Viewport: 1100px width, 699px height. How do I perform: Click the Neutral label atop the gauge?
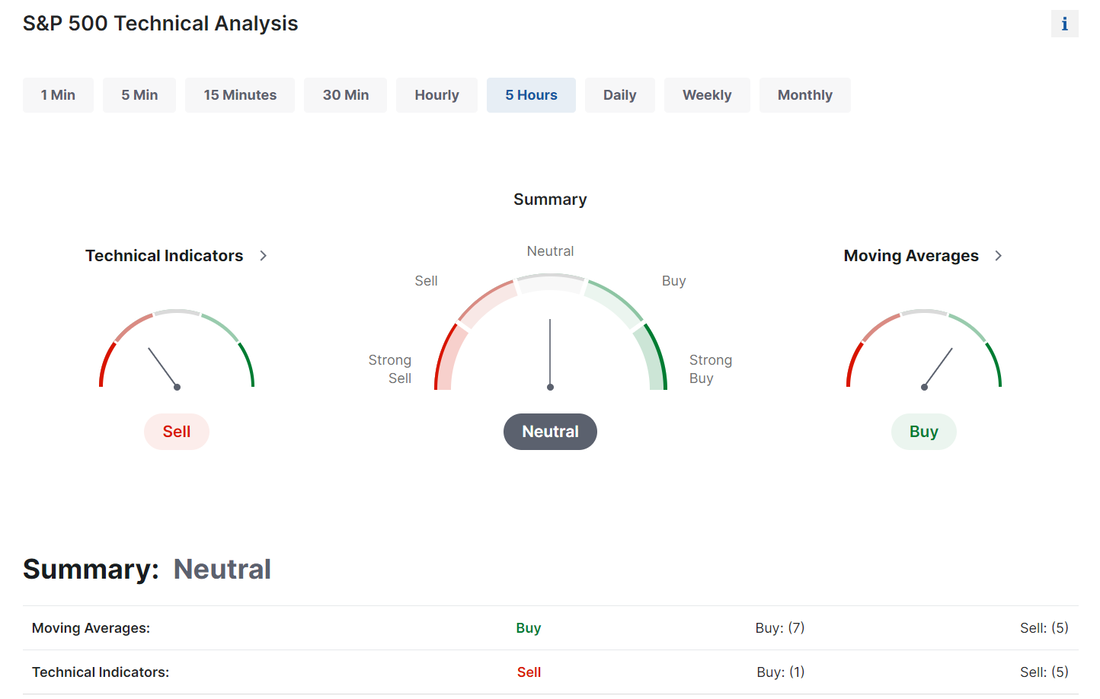coord(550,251)
